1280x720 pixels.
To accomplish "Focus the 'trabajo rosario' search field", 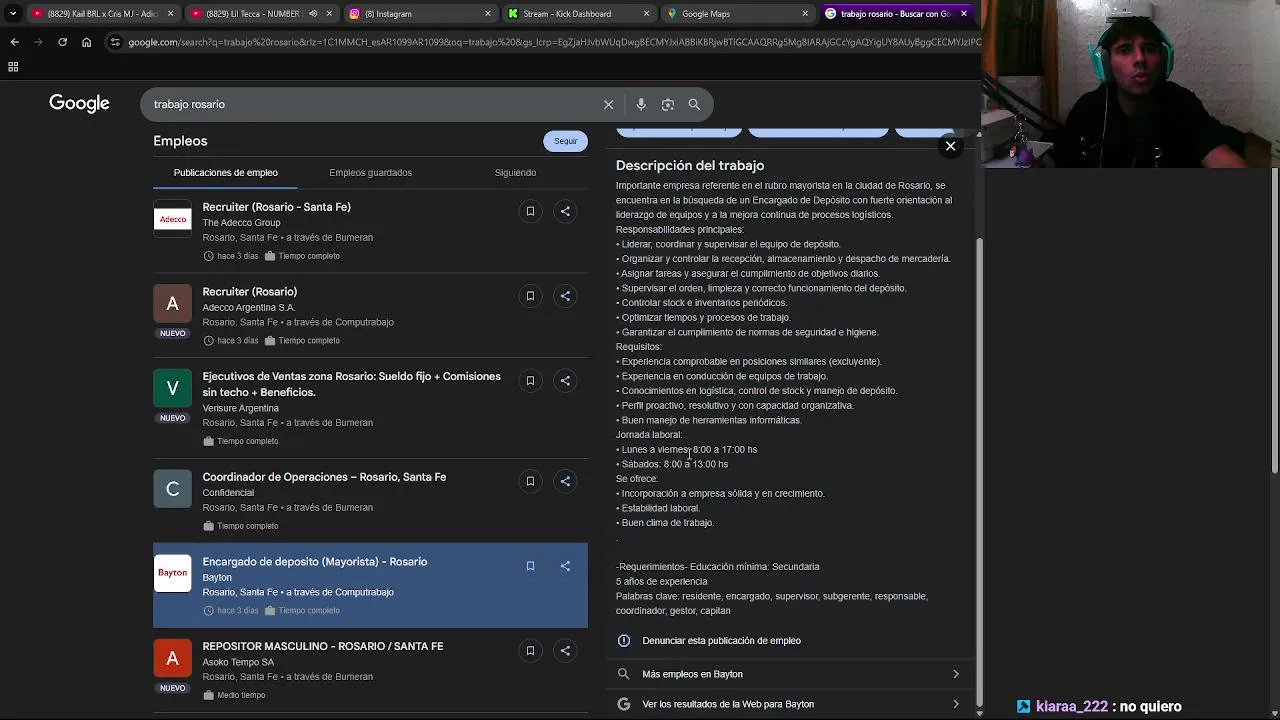I will 370,104.
